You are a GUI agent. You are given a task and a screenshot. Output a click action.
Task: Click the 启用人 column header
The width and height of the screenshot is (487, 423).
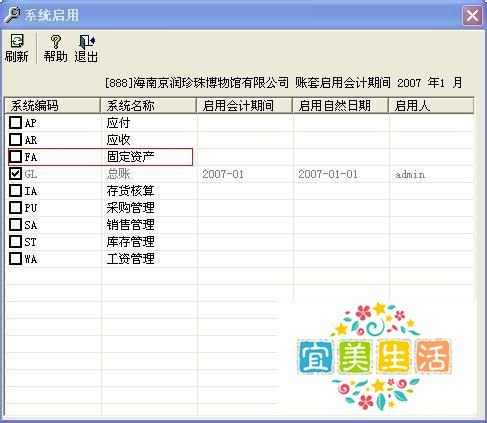[431, 106]
